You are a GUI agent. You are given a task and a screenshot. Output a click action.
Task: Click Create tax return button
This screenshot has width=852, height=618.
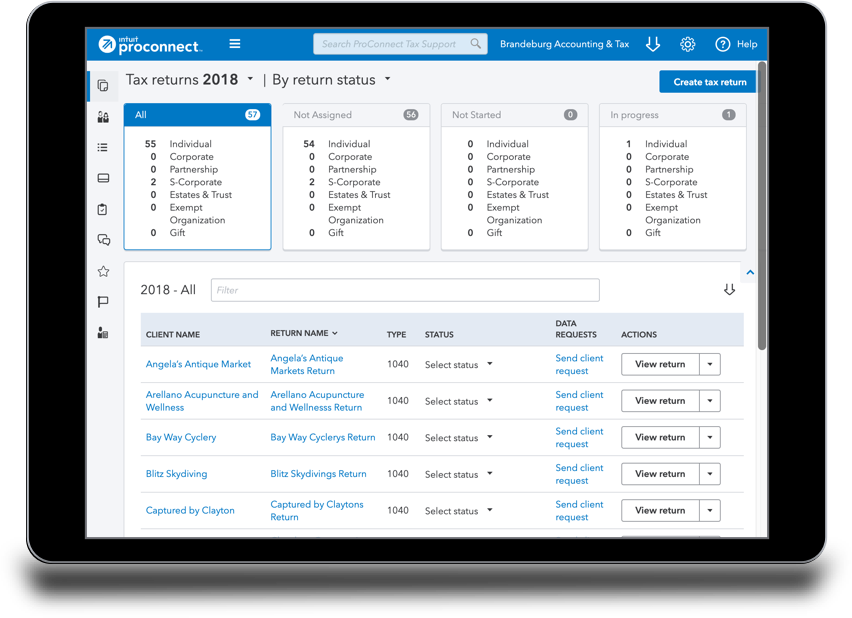click(x=709, y=82)
